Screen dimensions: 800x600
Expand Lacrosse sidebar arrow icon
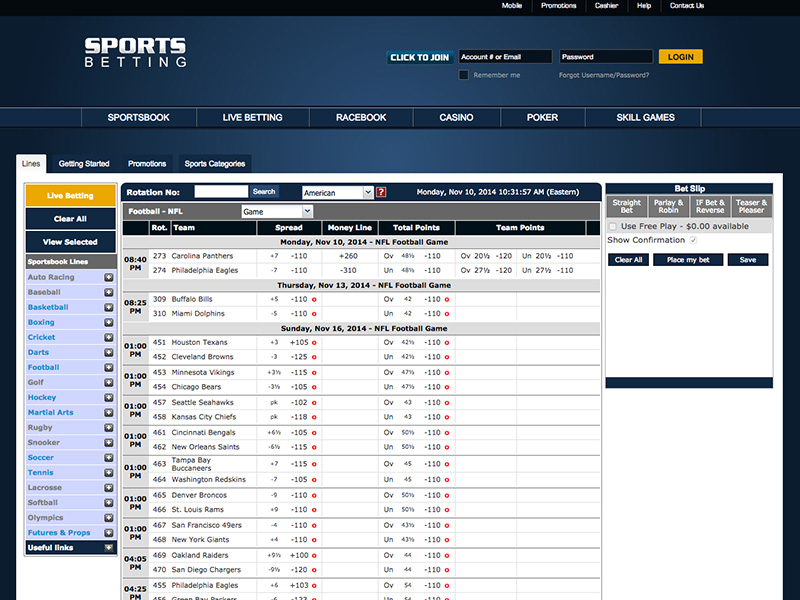(x=109, y=488)
